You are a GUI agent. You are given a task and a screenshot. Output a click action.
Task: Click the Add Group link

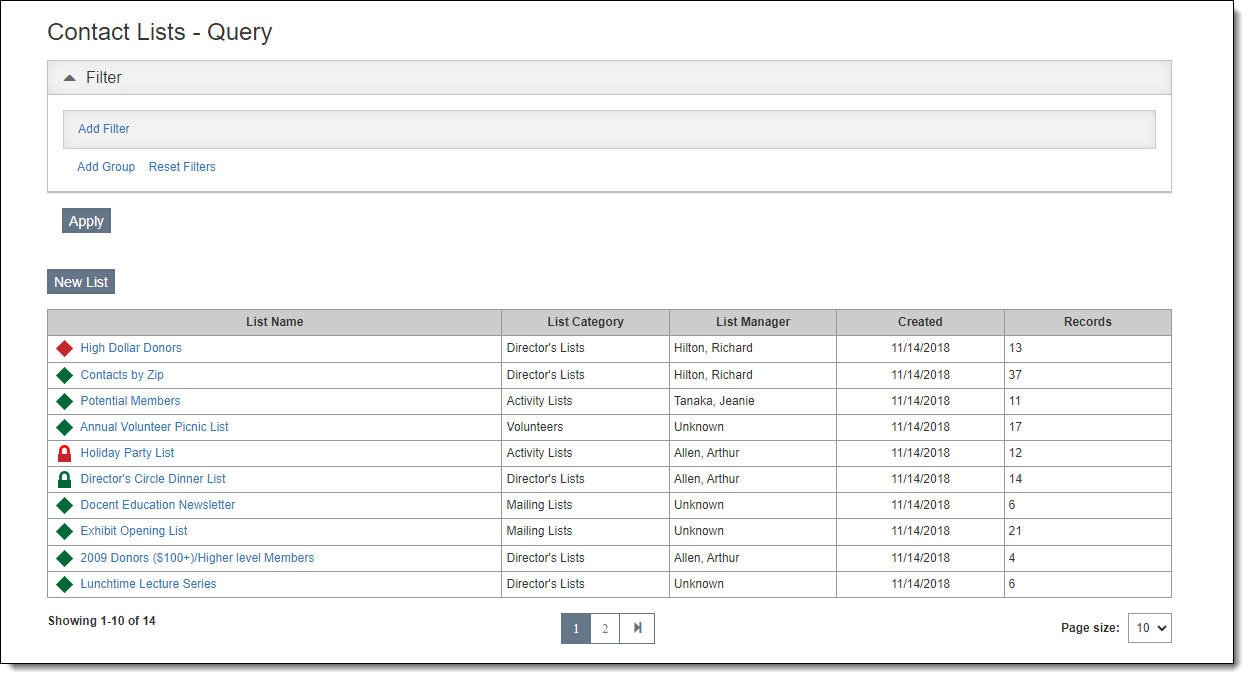click(x=106, y=167)
